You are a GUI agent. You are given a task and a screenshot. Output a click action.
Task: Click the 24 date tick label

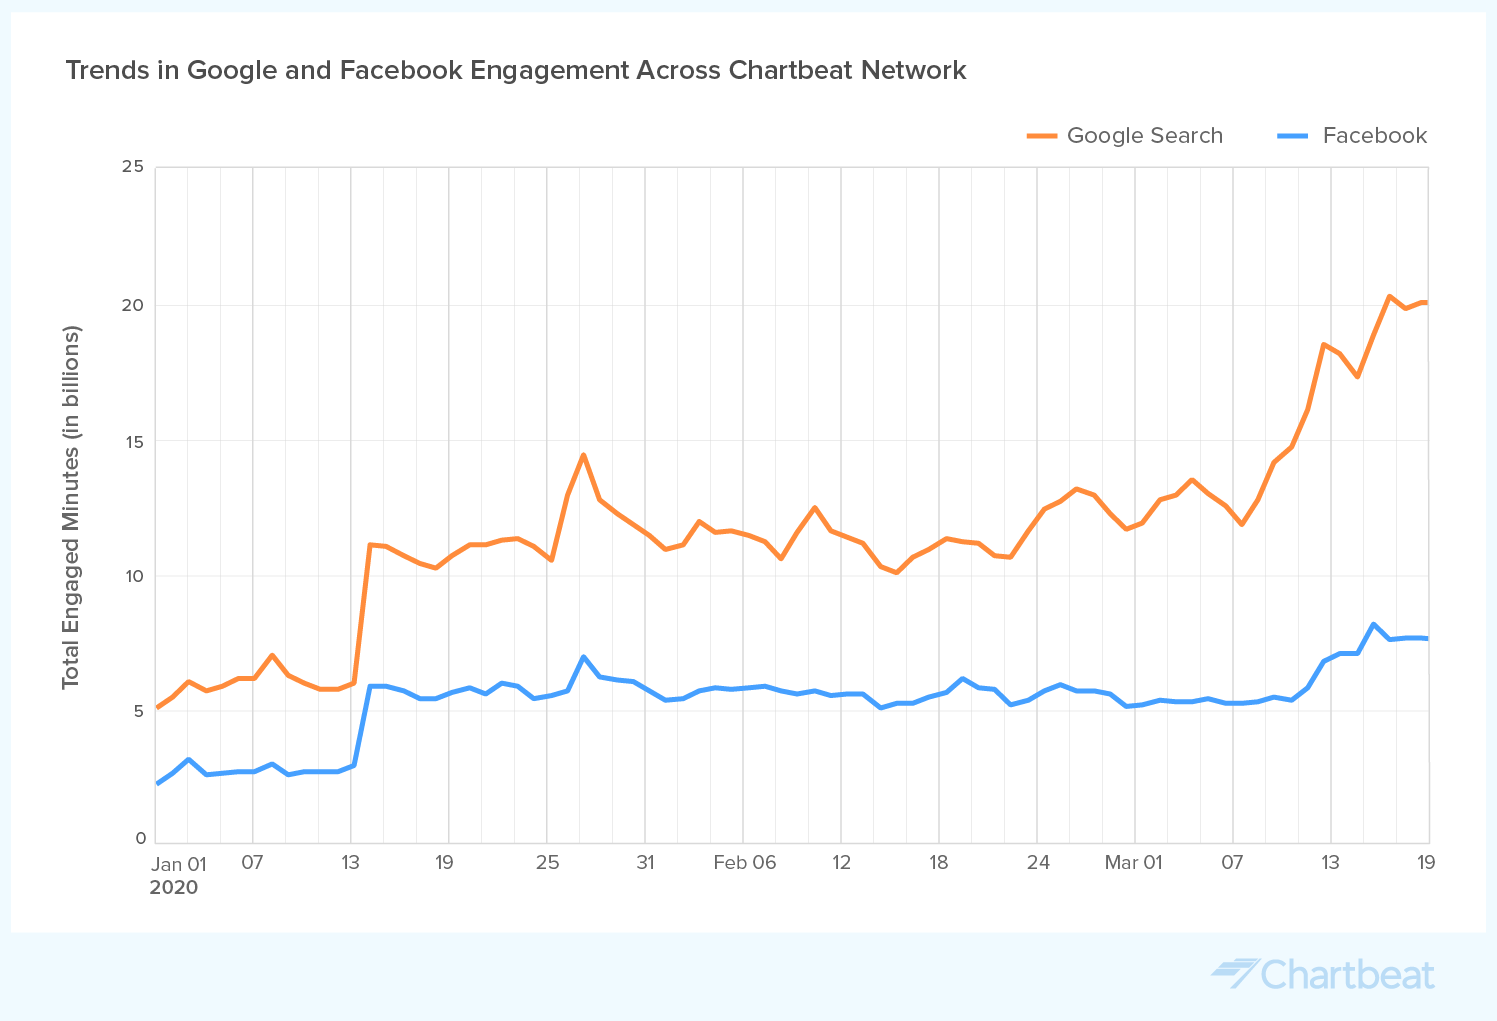pyautogui.click(x=1038, y=862)
